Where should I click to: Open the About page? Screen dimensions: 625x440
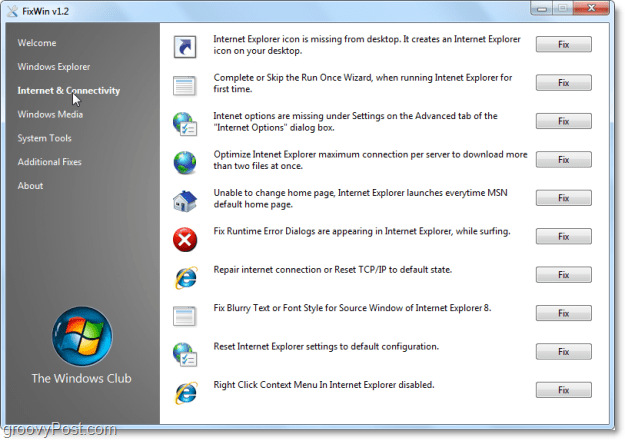(x=30, y=186)
